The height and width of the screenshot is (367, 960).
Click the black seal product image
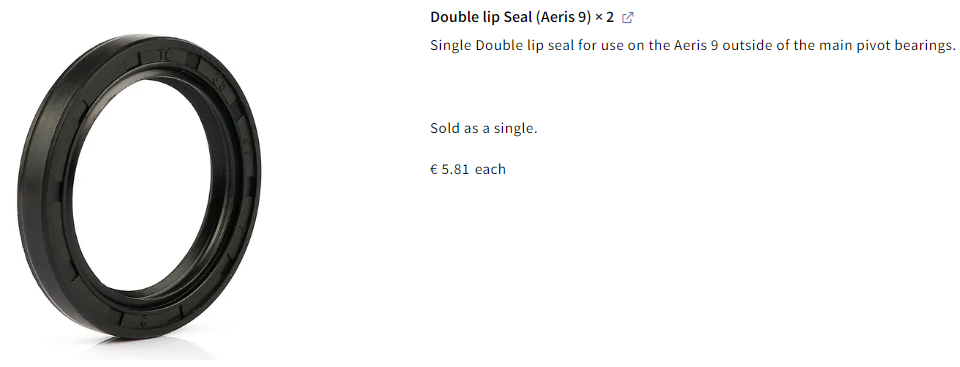(x=139, y=186)
